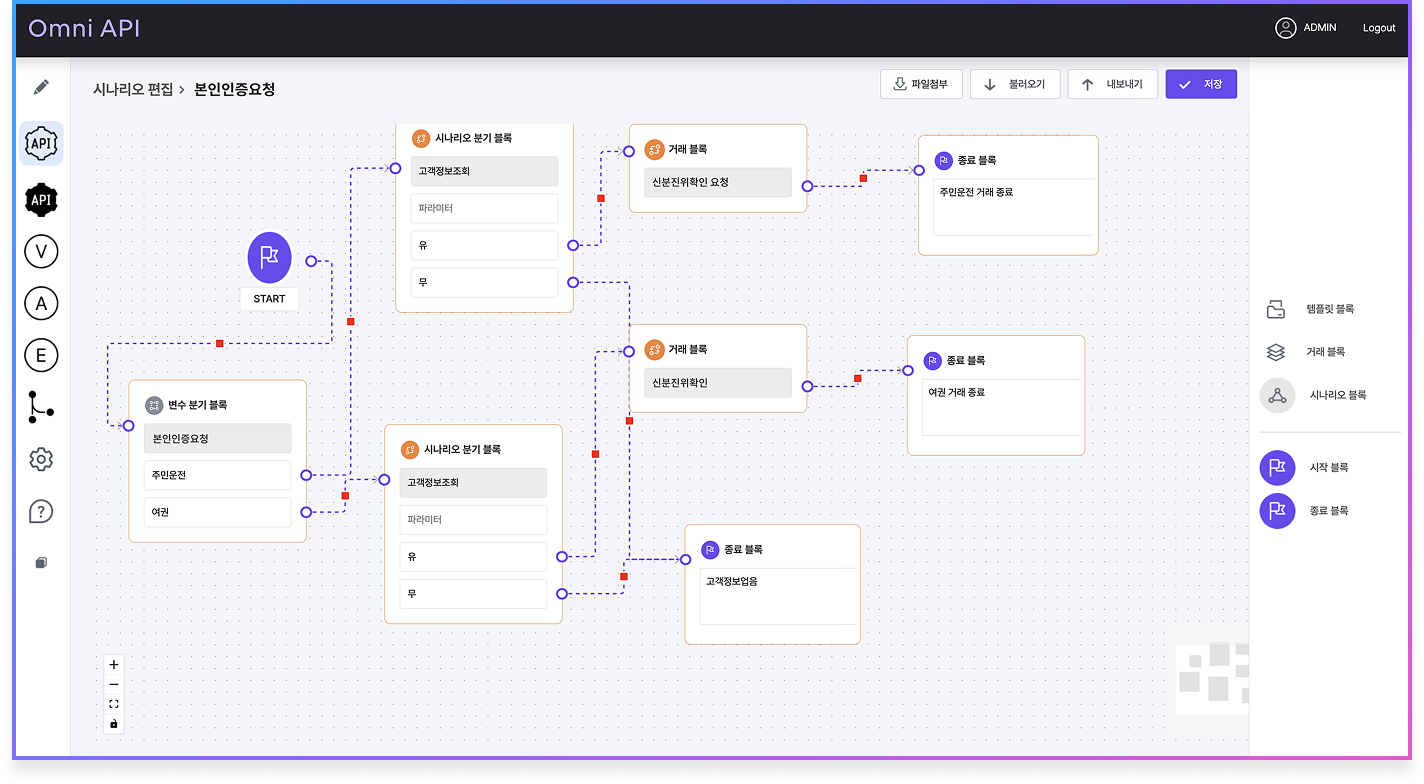Click the 거래 블록 palette label

[x=1326, y=352]
